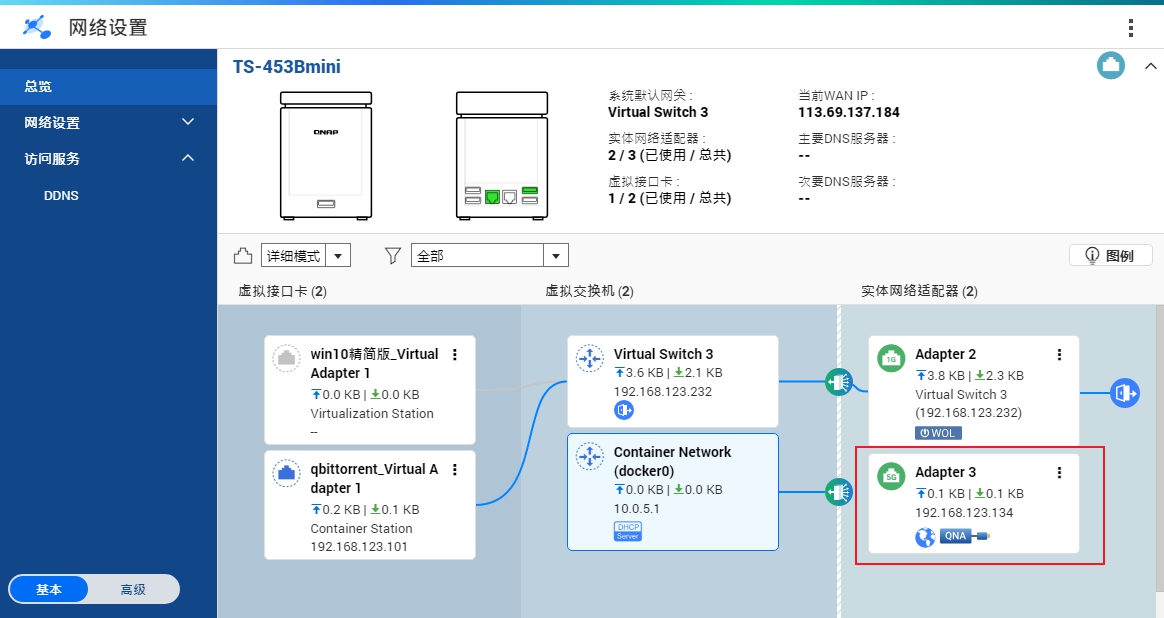This screenshot has width=1164, height=618.
Task: Click the 1G badge icon on Adapter 2
Action: click(890, 358)
